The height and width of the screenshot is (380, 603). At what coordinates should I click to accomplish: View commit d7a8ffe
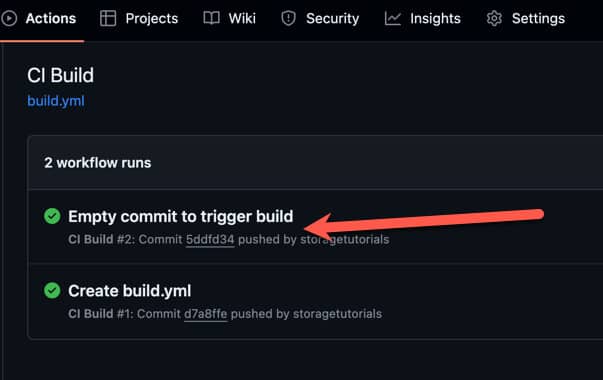coord(206,314)
